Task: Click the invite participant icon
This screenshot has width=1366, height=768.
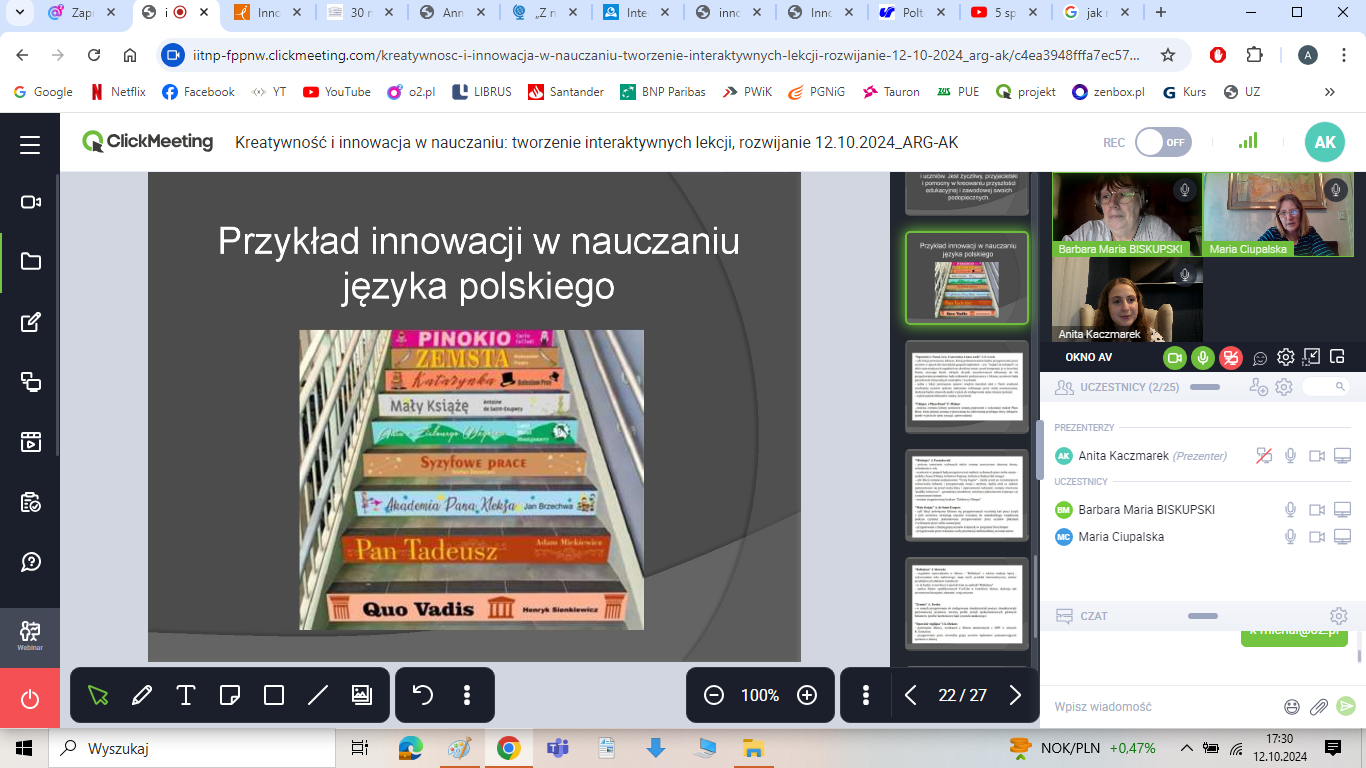Action: (1259, 387)
